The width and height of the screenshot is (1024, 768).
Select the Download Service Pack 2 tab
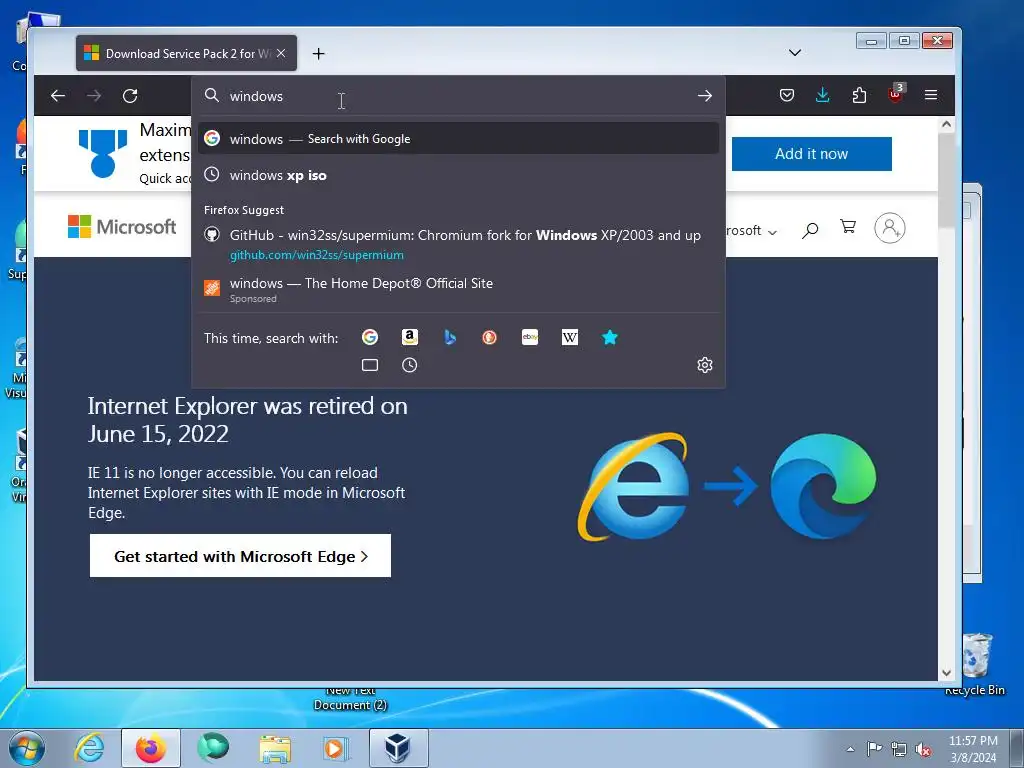point(186,54)
